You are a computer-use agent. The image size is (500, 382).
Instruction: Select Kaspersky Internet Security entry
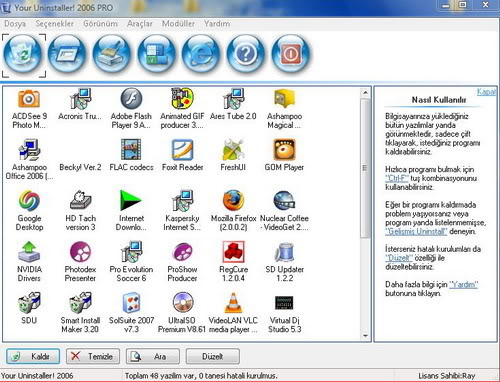(182, 201)
